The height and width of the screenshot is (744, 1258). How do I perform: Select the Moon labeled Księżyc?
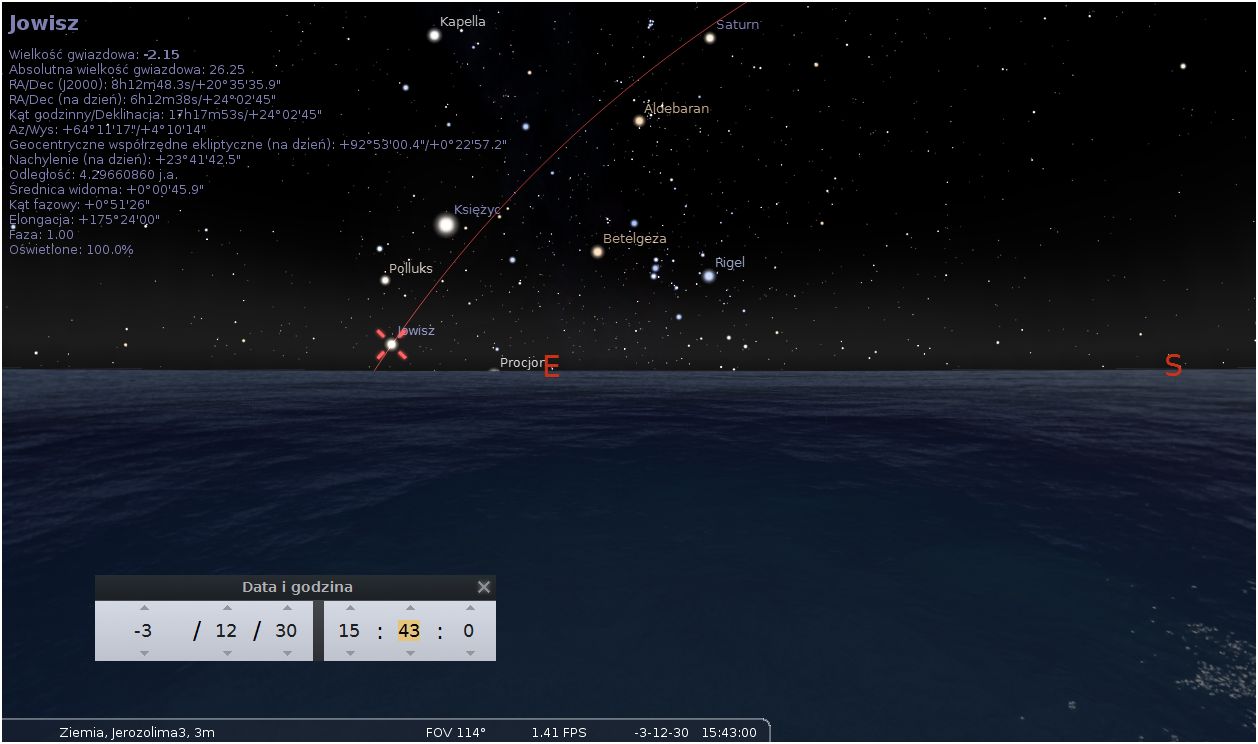point(446,225)
